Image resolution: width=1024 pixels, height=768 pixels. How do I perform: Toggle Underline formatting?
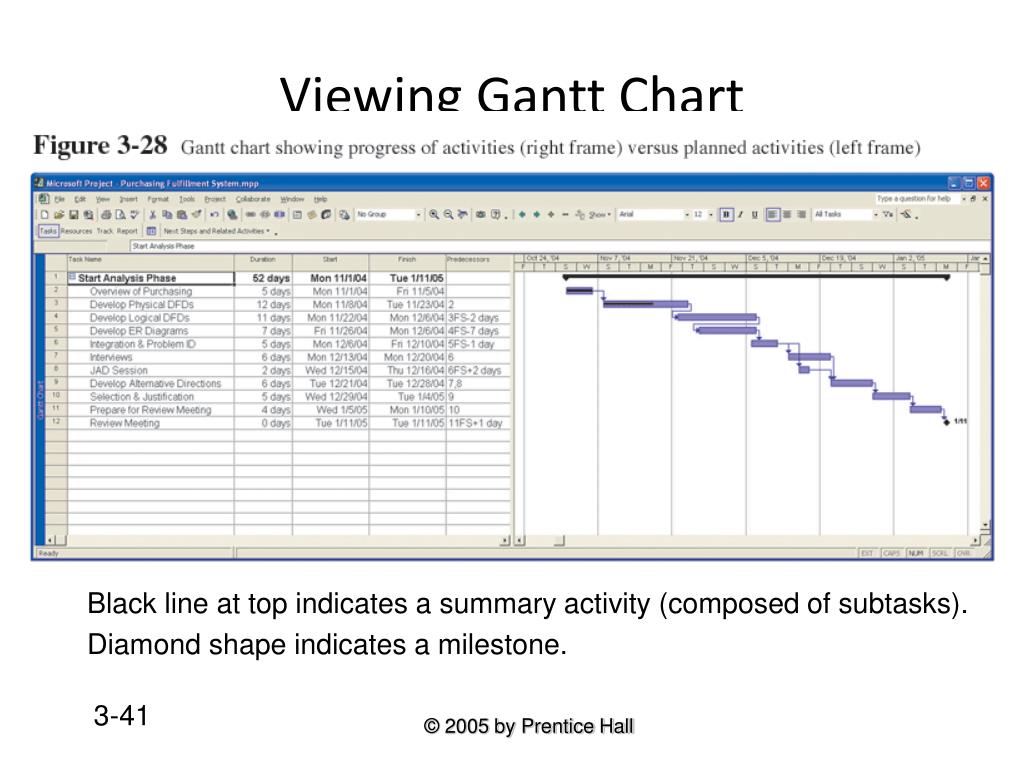click(755, 214)
